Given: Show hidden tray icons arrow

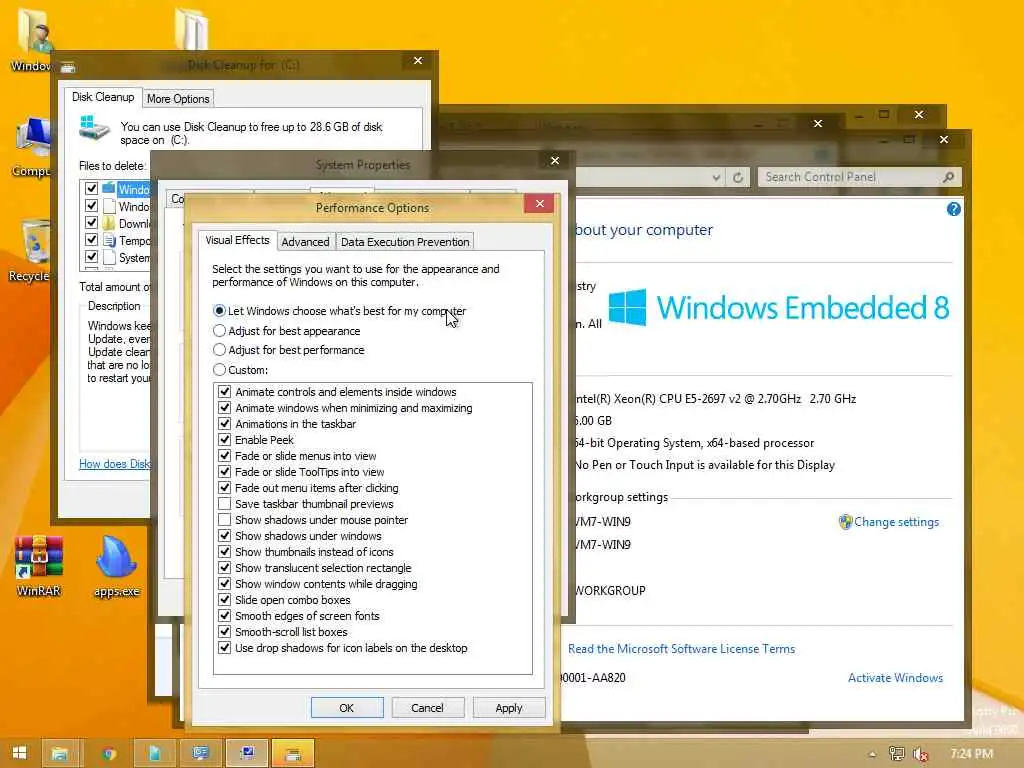Looking at the screenshot, I should click(872, 754).
